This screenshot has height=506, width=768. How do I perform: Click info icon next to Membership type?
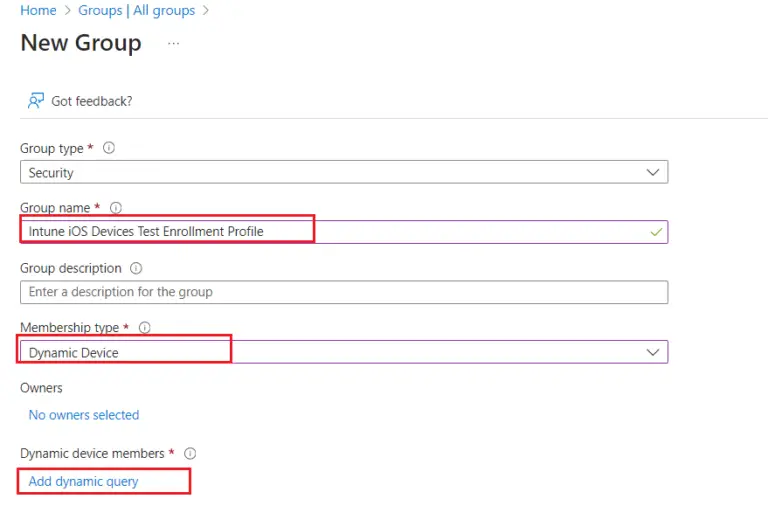(144, 328)
